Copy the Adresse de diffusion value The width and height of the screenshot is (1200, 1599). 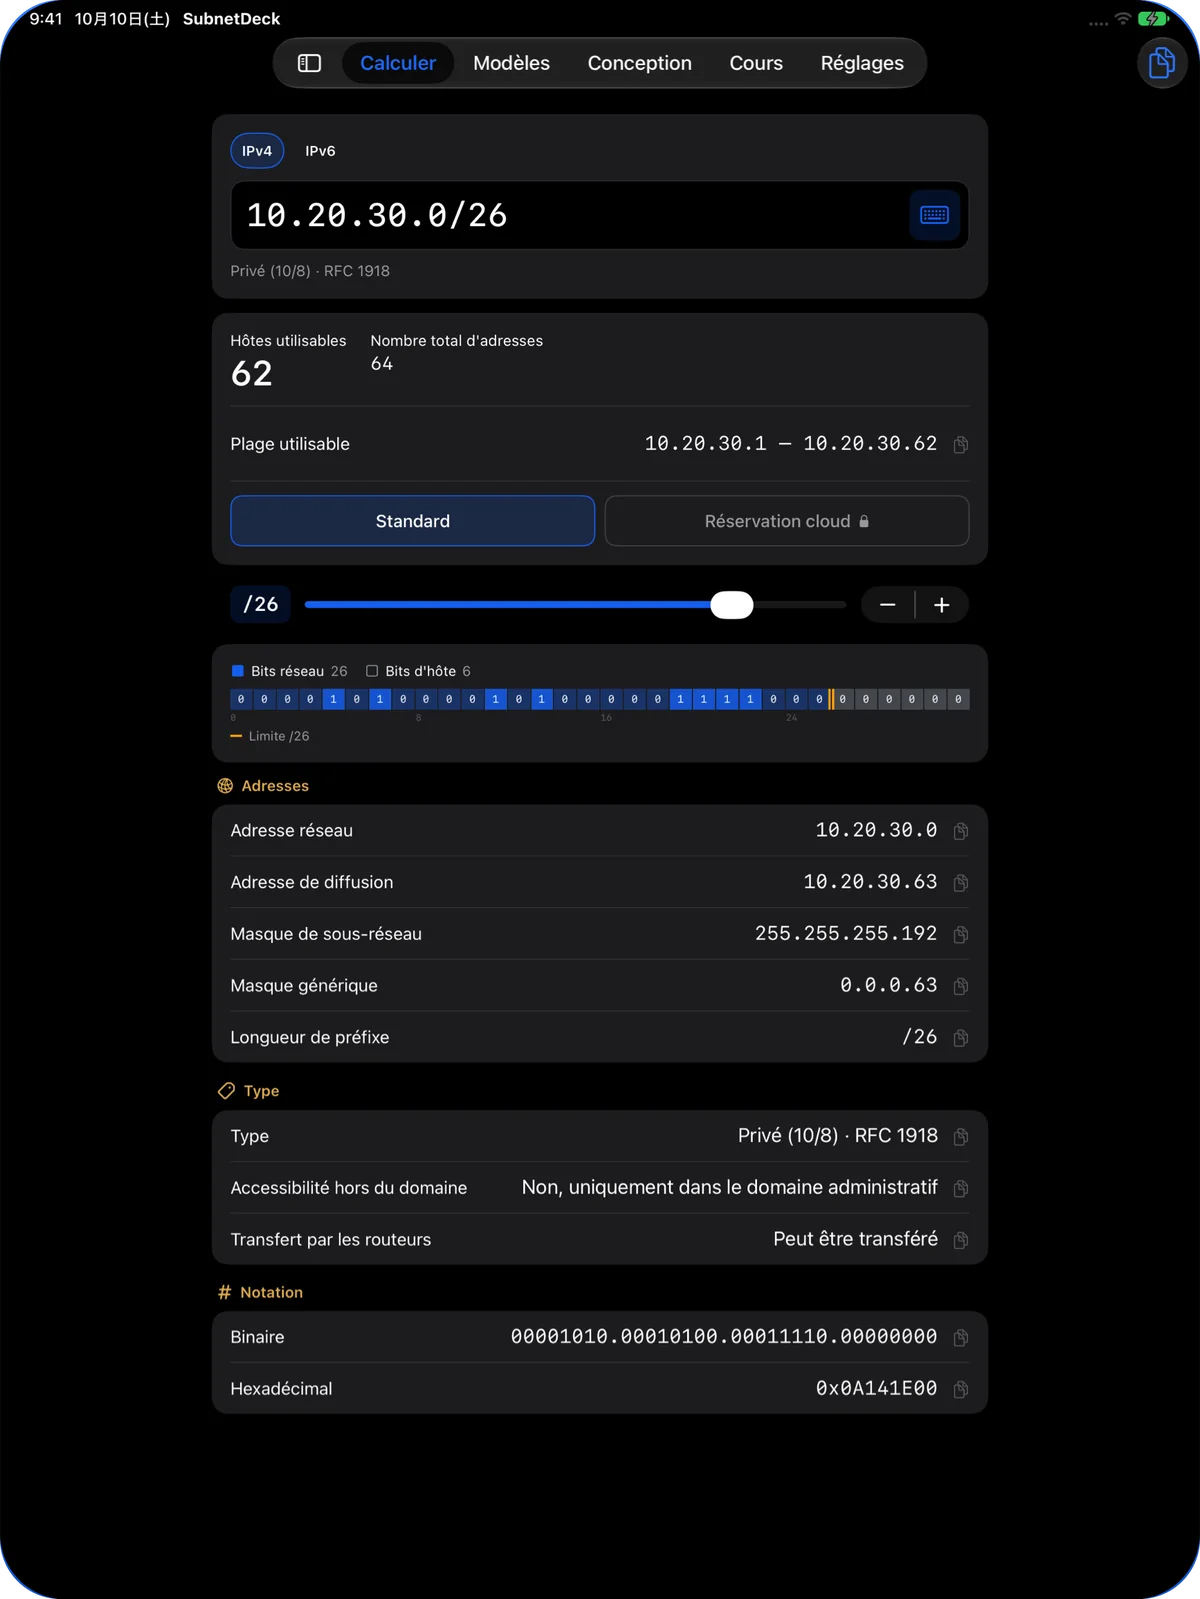(x=961, y=883)
